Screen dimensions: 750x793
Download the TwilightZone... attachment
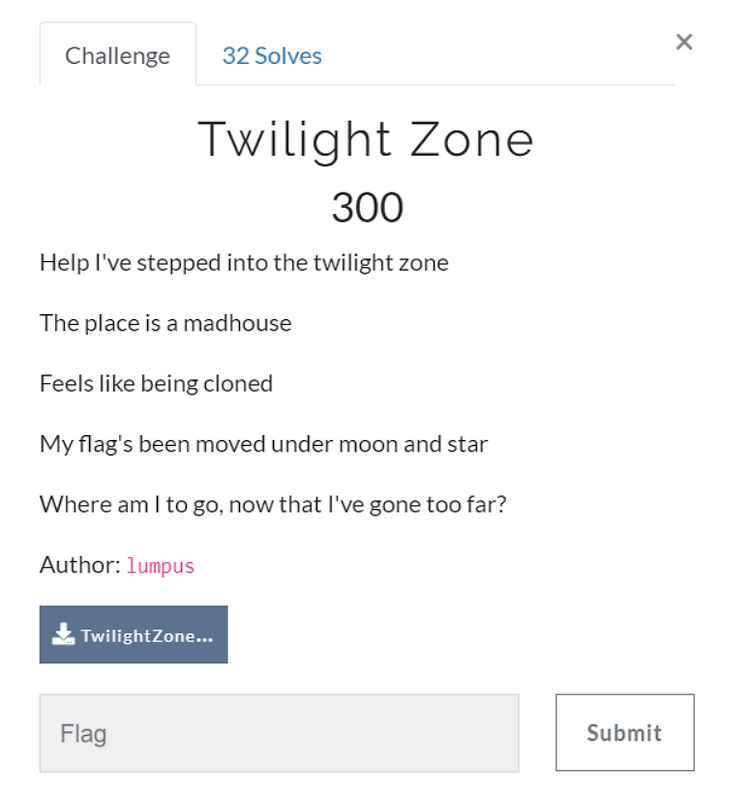[x=134, y=634]
